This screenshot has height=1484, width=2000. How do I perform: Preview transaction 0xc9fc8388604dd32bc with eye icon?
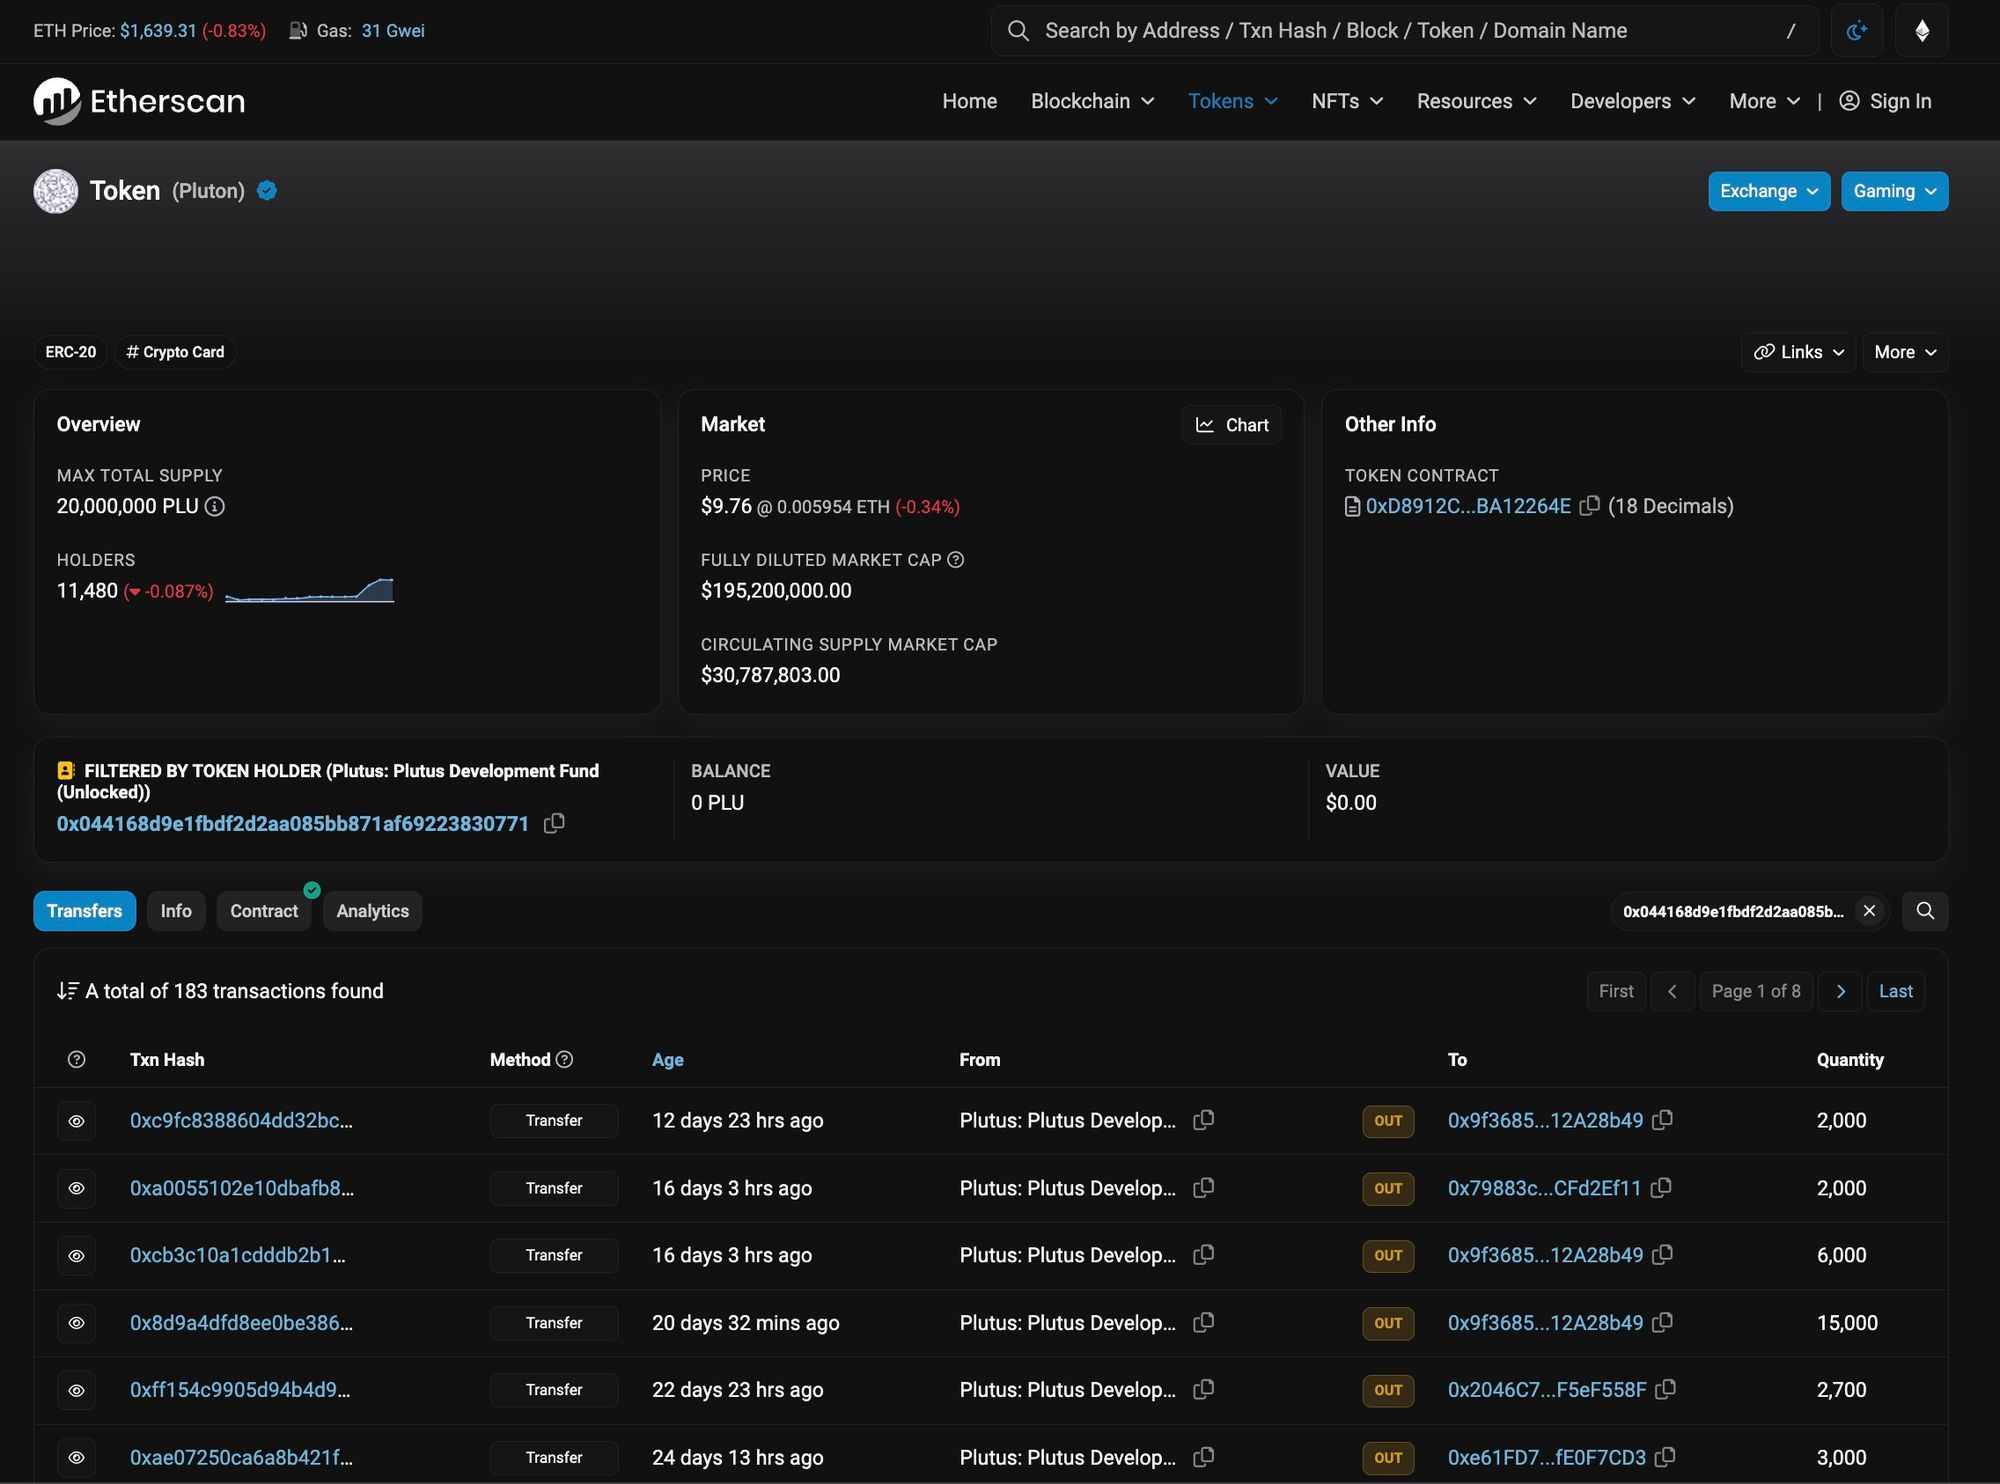tap(76, 1121)
